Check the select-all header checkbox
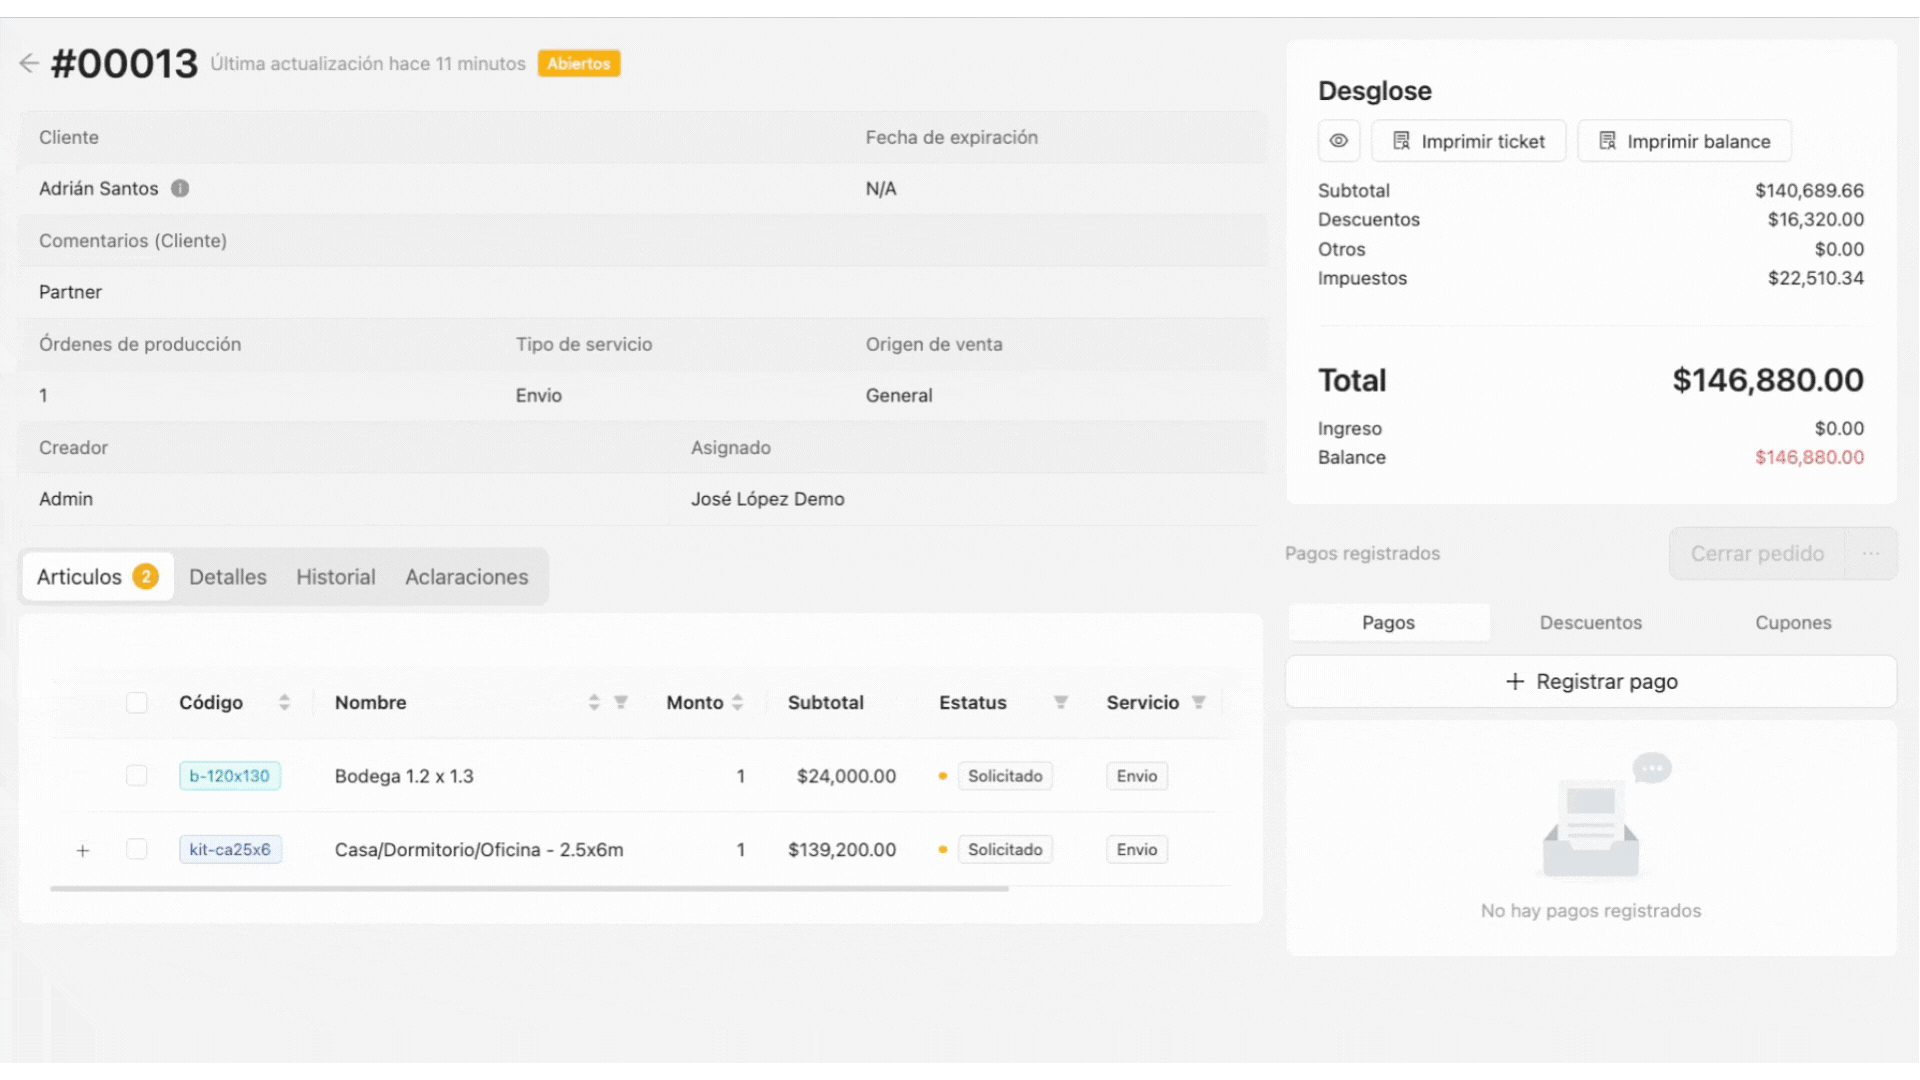Screen dimensions: 1920x1080 click(137, 702)
